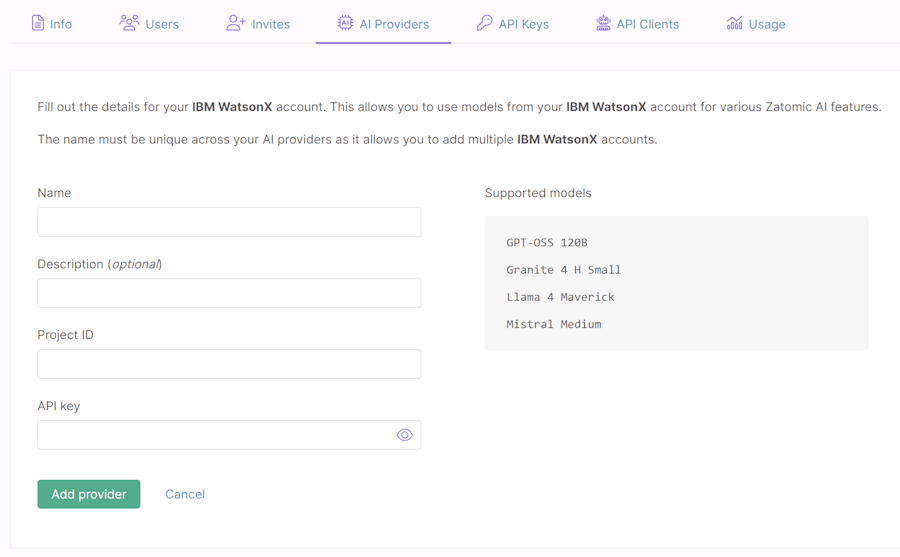Click the robot icon beside API Clients
Viewport: 900px width, 557px height.
[603, 23]
